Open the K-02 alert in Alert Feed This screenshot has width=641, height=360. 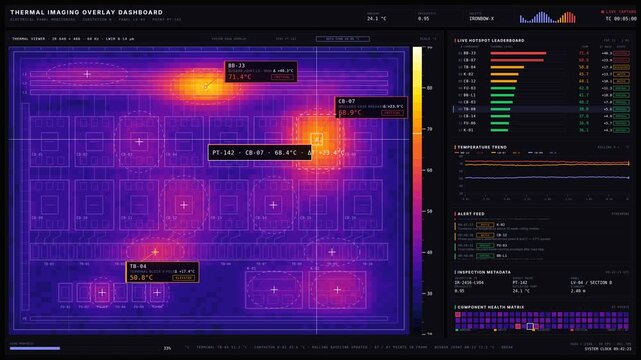(x=542, y=226)
